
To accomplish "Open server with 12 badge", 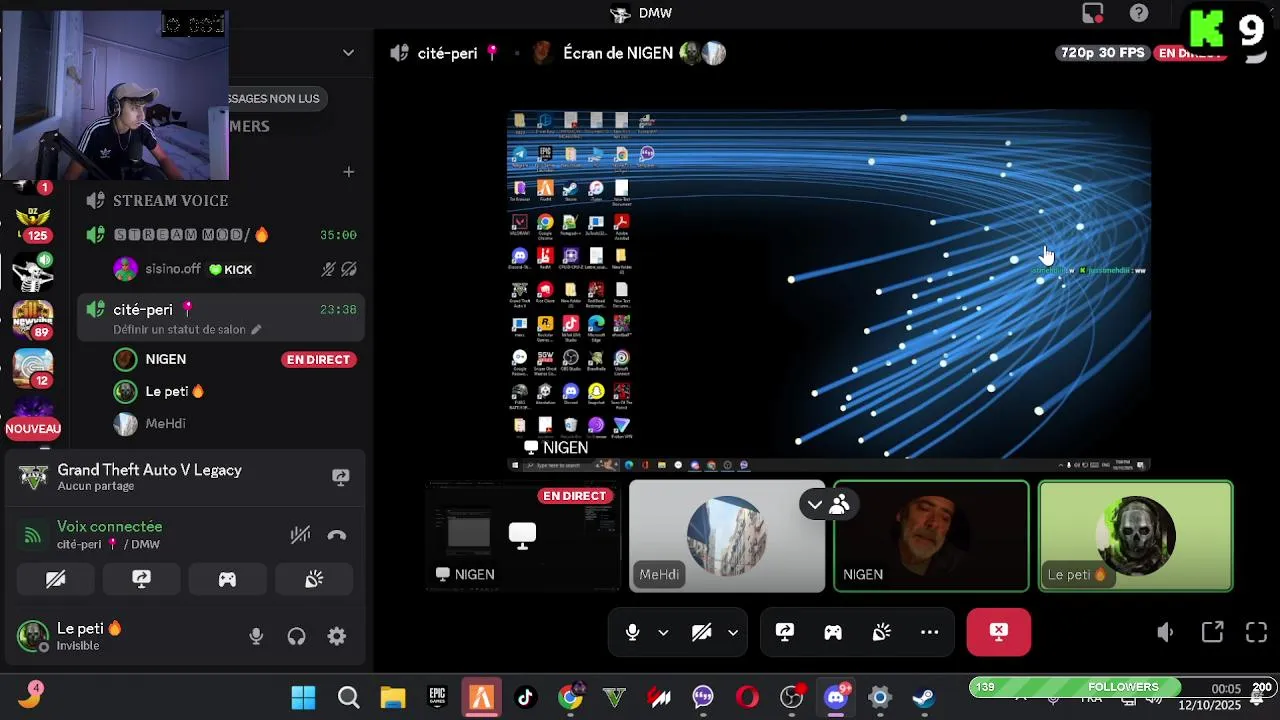I will click(32, 368).
